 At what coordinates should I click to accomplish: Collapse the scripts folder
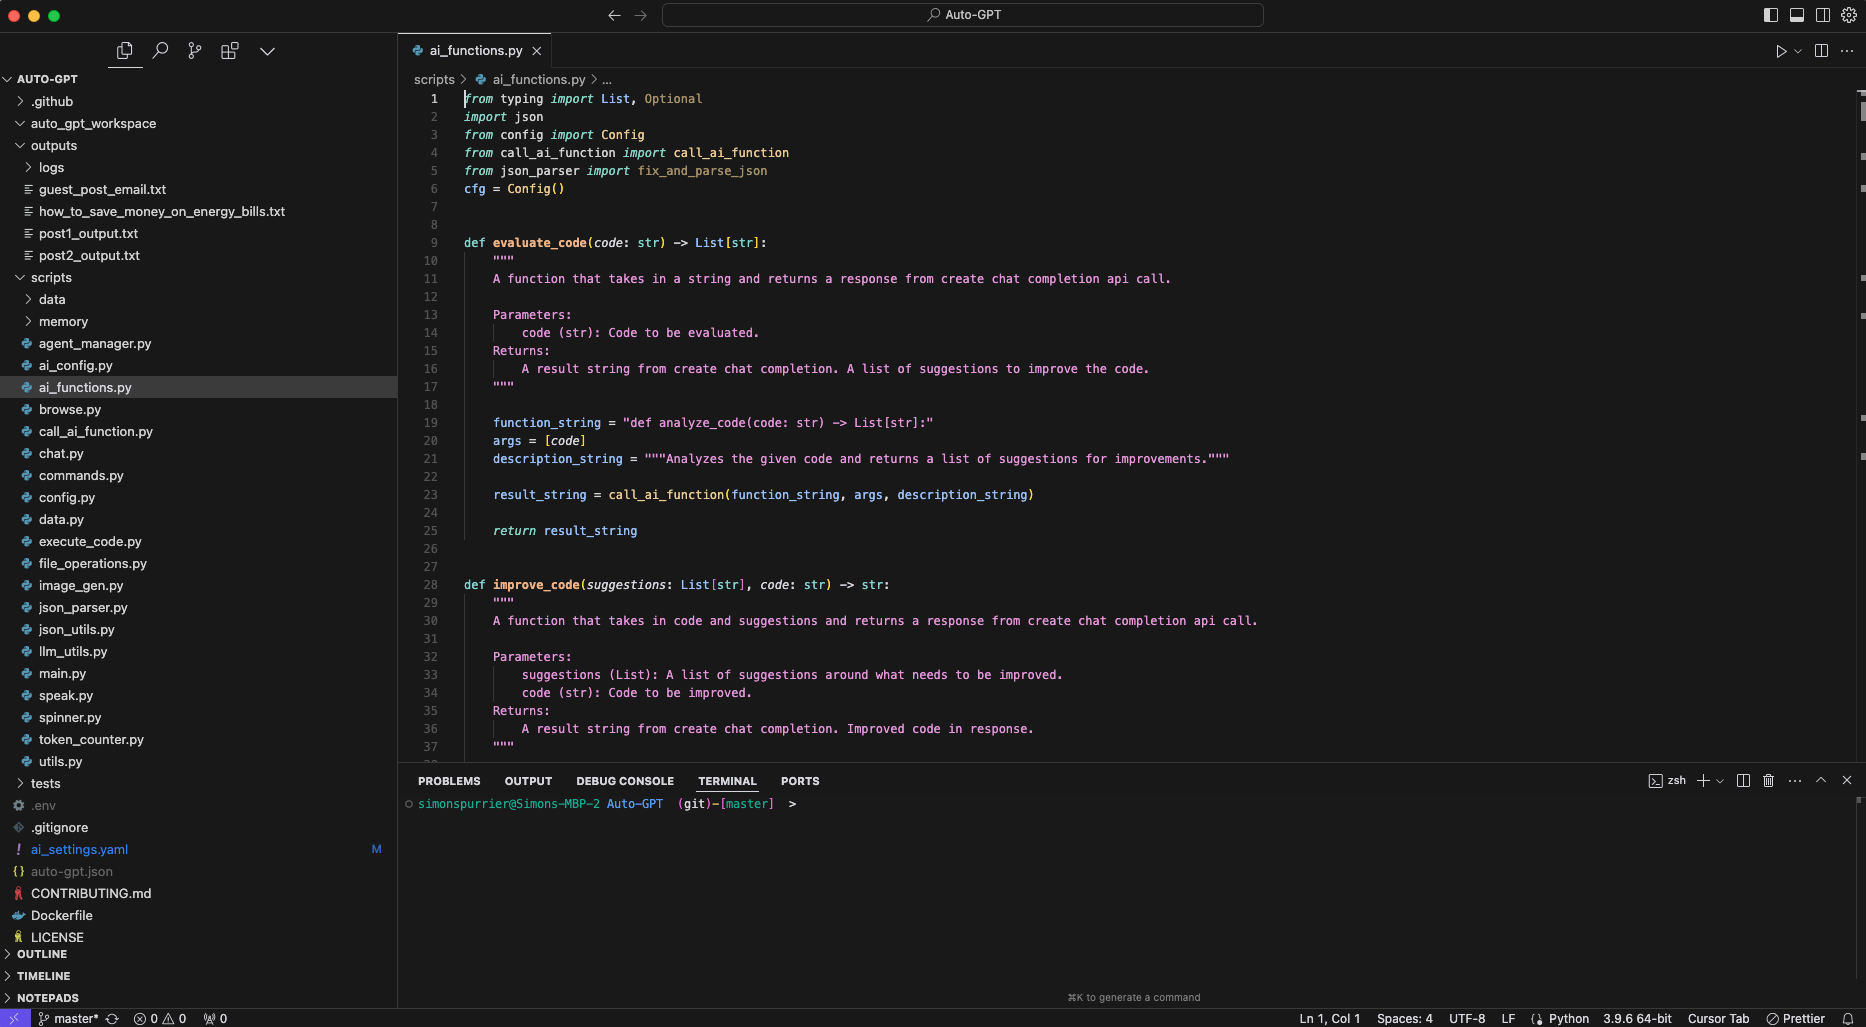click(54, 277)
